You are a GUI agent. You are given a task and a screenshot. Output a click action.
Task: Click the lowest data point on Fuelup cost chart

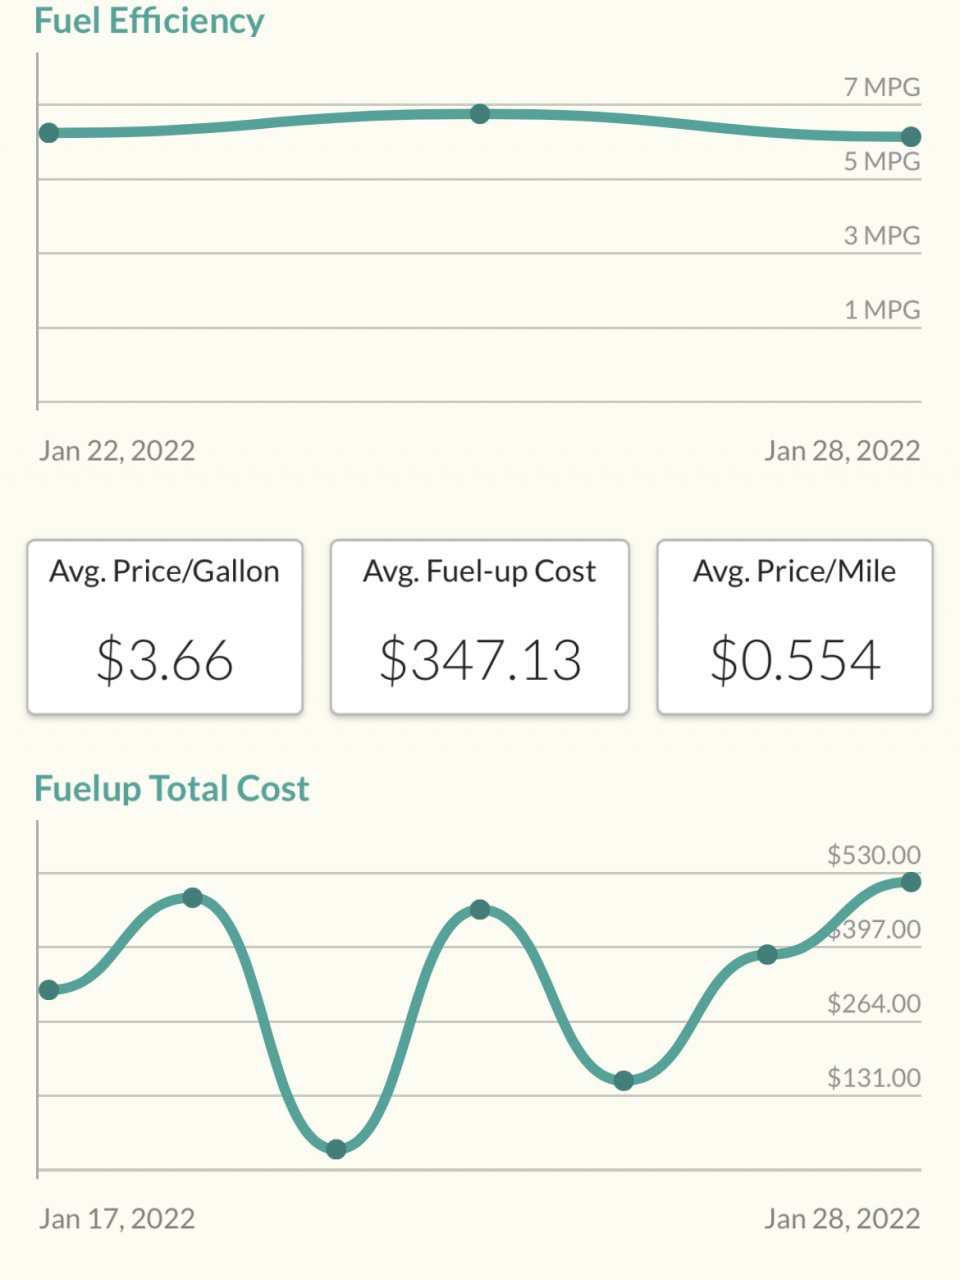(x=336, y=1149)
